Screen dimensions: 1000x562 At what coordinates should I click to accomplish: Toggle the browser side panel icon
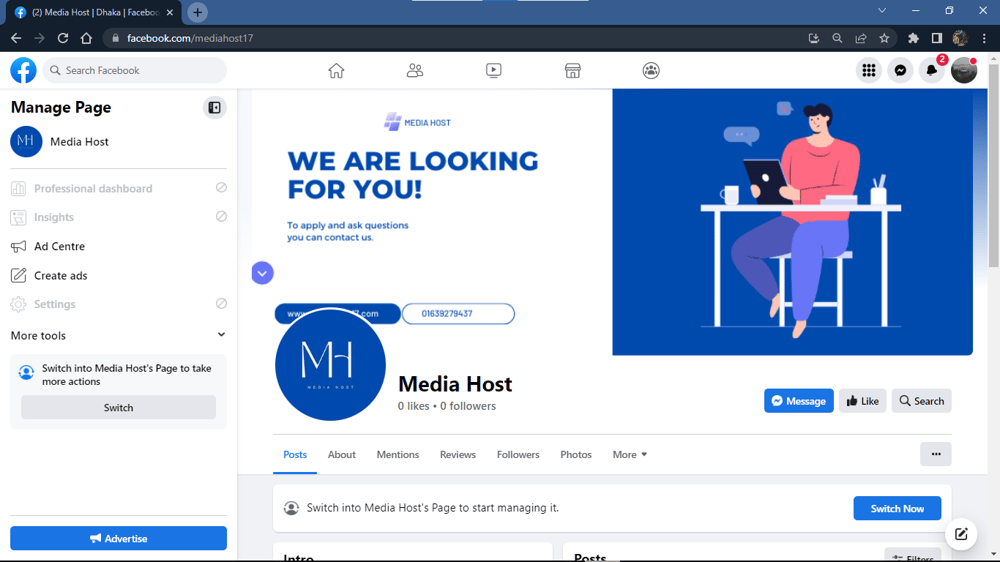pyautogui.click(x=937, y=38)
